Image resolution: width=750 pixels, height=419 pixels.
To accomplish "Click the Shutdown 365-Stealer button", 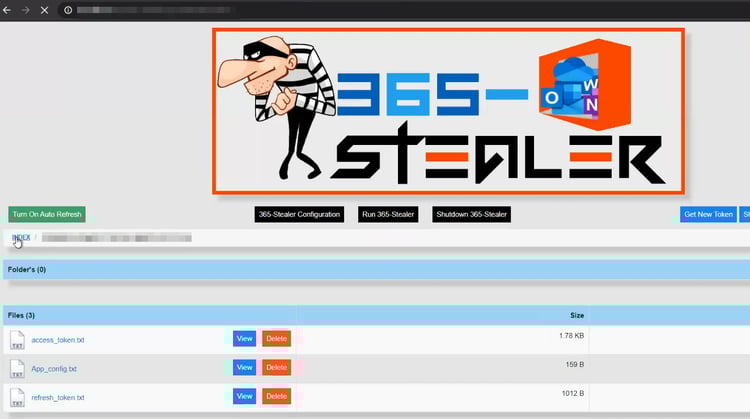I will 472,214.
